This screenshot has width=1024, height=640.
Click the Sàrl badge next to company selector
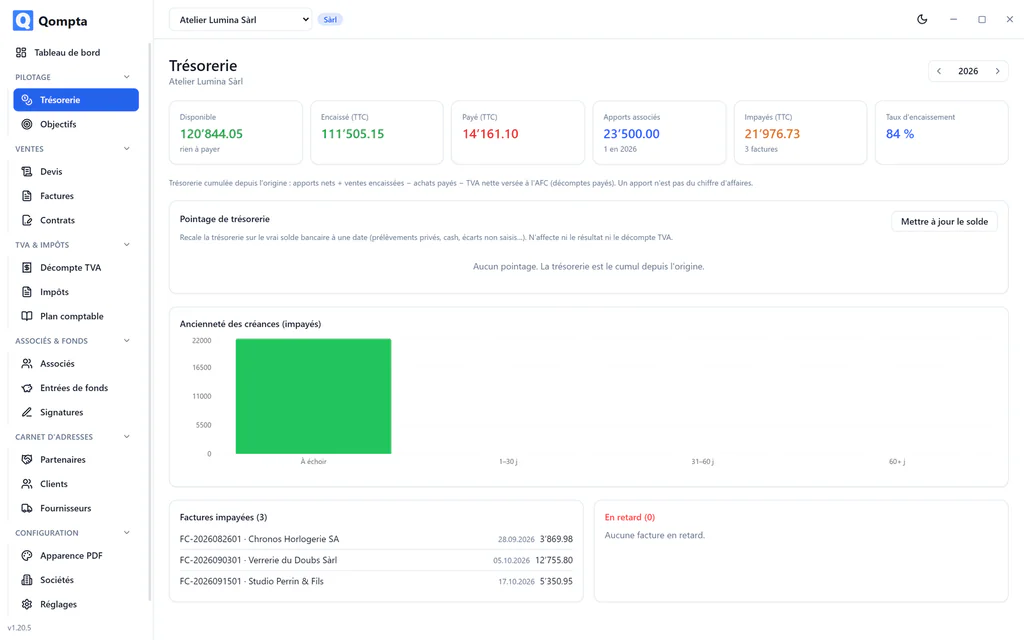click(330, 20)
